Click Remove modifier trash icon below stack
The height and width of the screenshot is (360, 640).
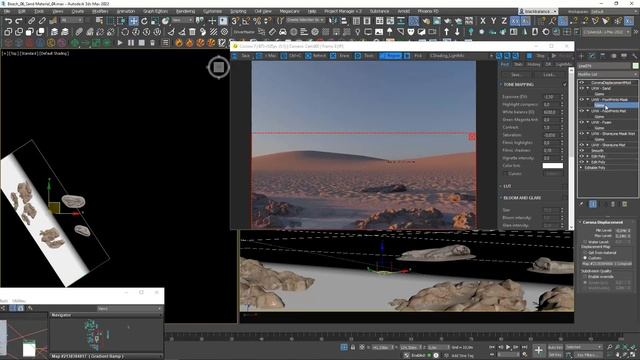(x=613, y=204)
